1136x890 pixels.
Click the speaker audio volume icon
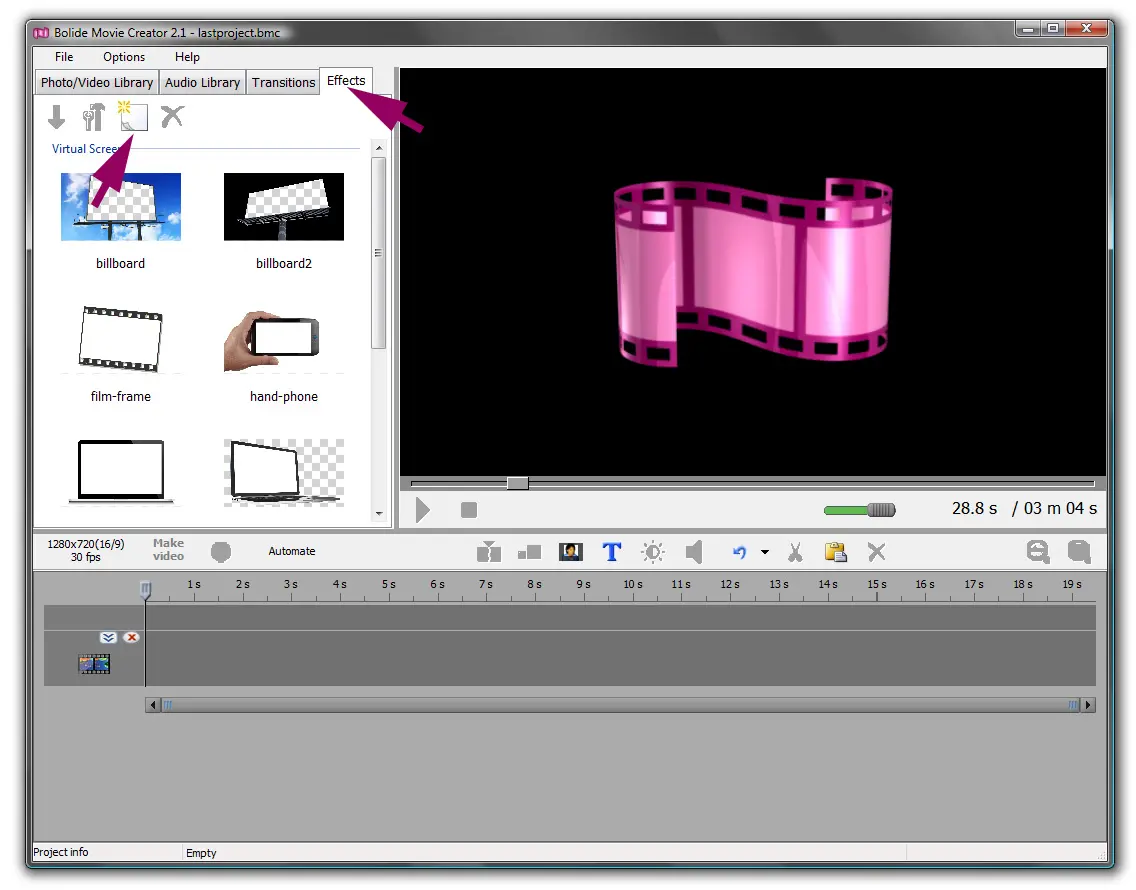tap(694, 552)
